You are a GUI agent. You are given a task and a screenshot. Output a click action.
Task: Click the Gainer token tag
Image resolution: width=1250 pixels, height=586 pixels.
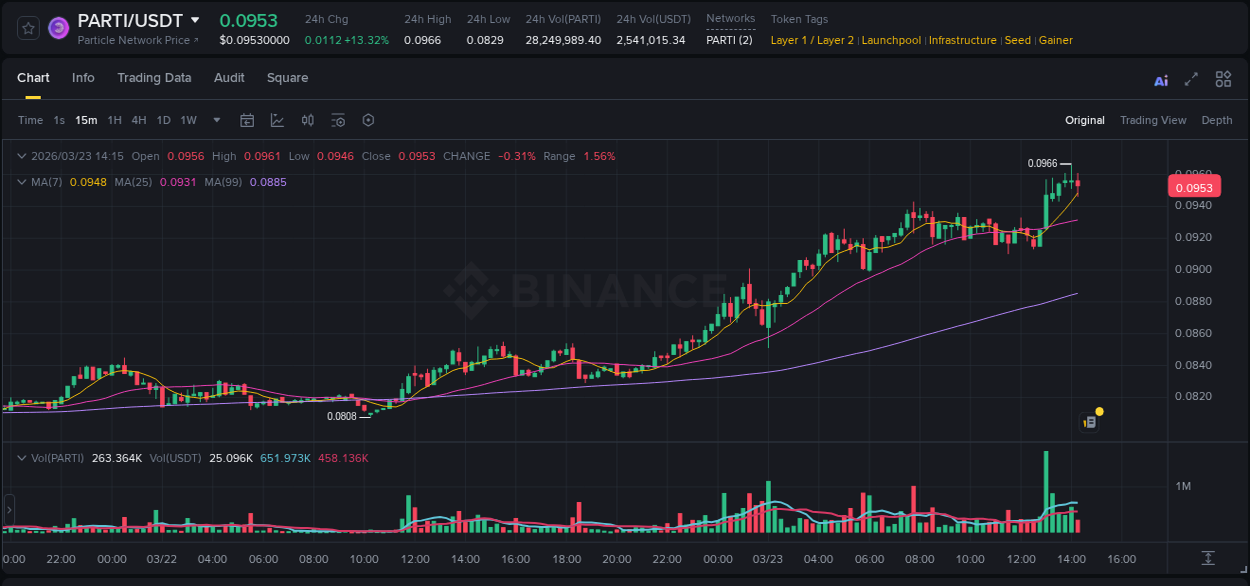click(x=1056, y=40)
